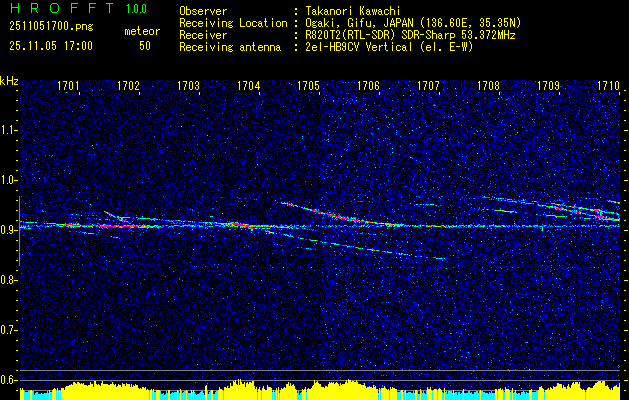
Task: Click the filename 2511051700.png
Action: pos(51,27)
